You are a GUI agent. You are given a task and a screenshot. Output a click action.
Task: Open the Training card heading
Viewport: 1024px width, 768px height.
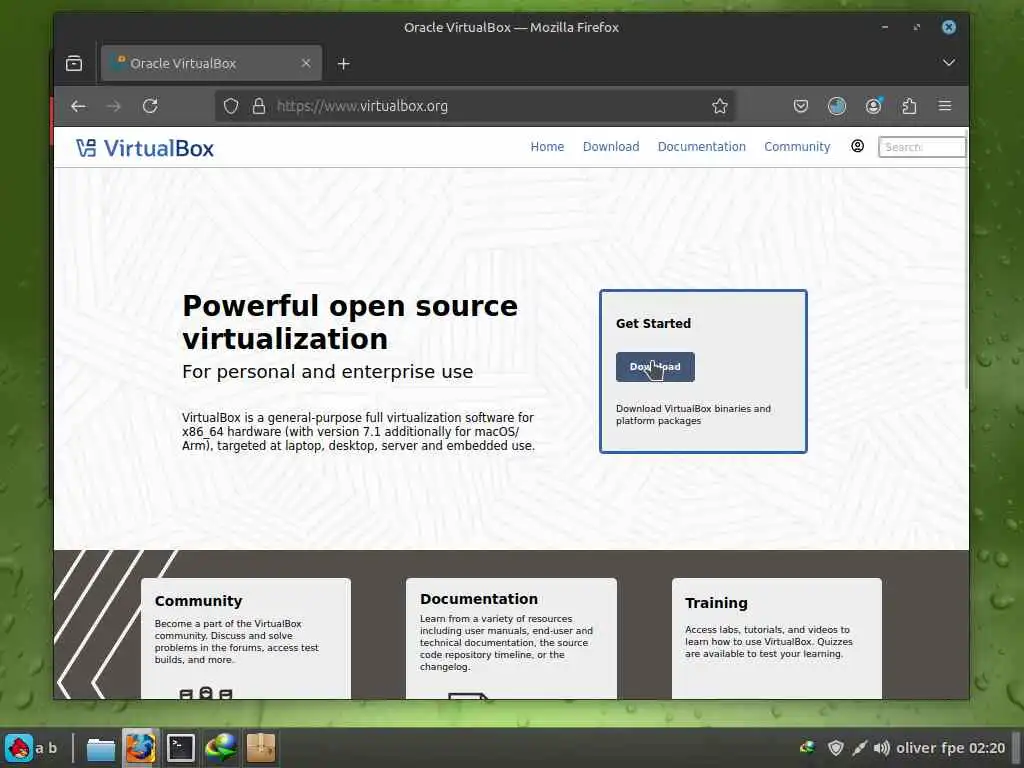pos(716,603)
